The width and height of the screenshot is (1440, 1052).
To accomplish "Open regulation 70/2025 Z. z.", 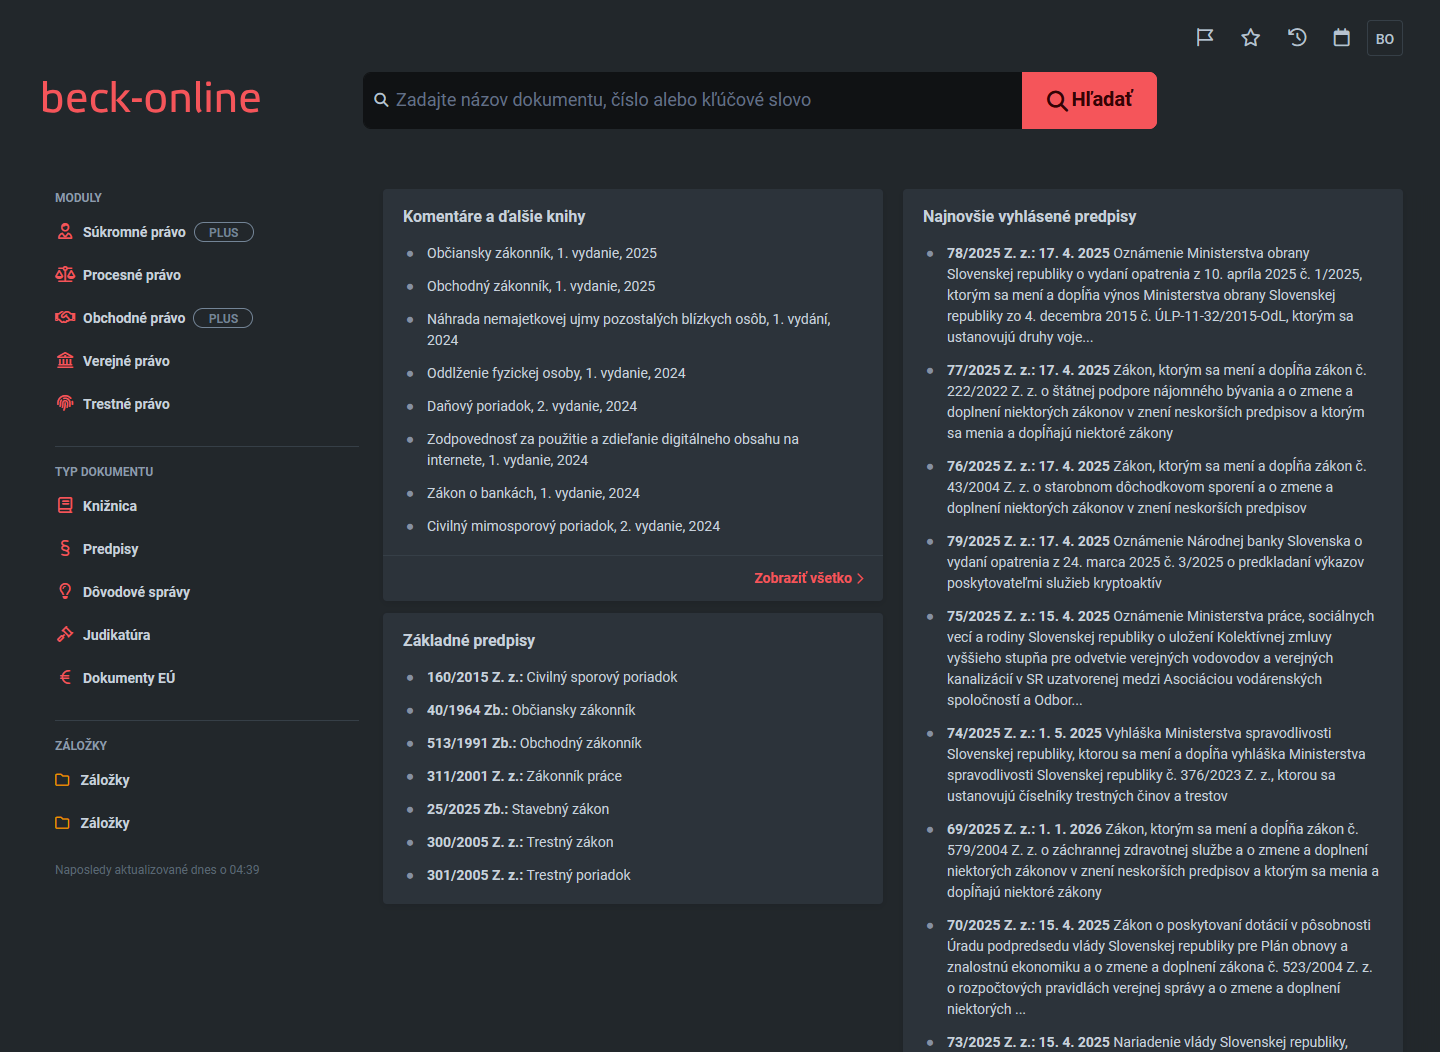I will (x=1159, y=967).
